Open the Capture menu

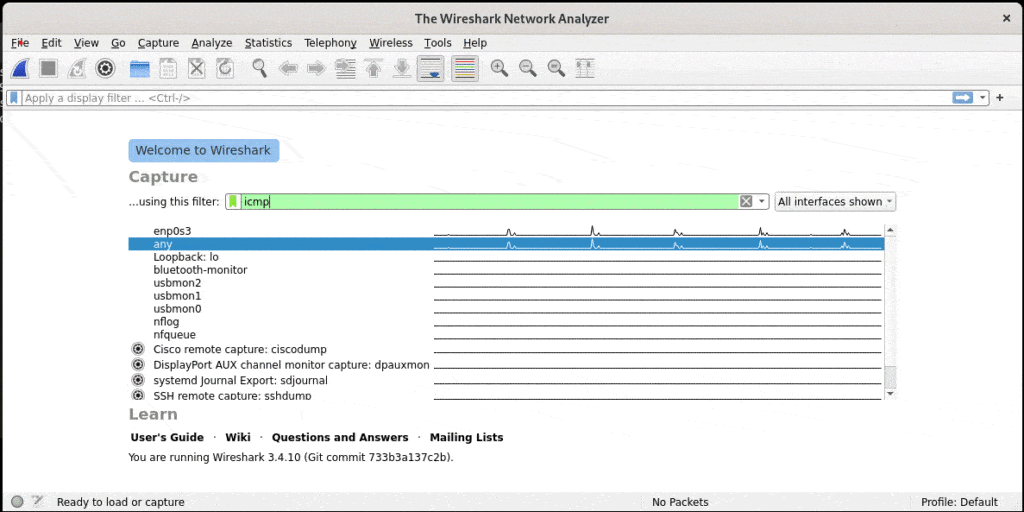158,43
